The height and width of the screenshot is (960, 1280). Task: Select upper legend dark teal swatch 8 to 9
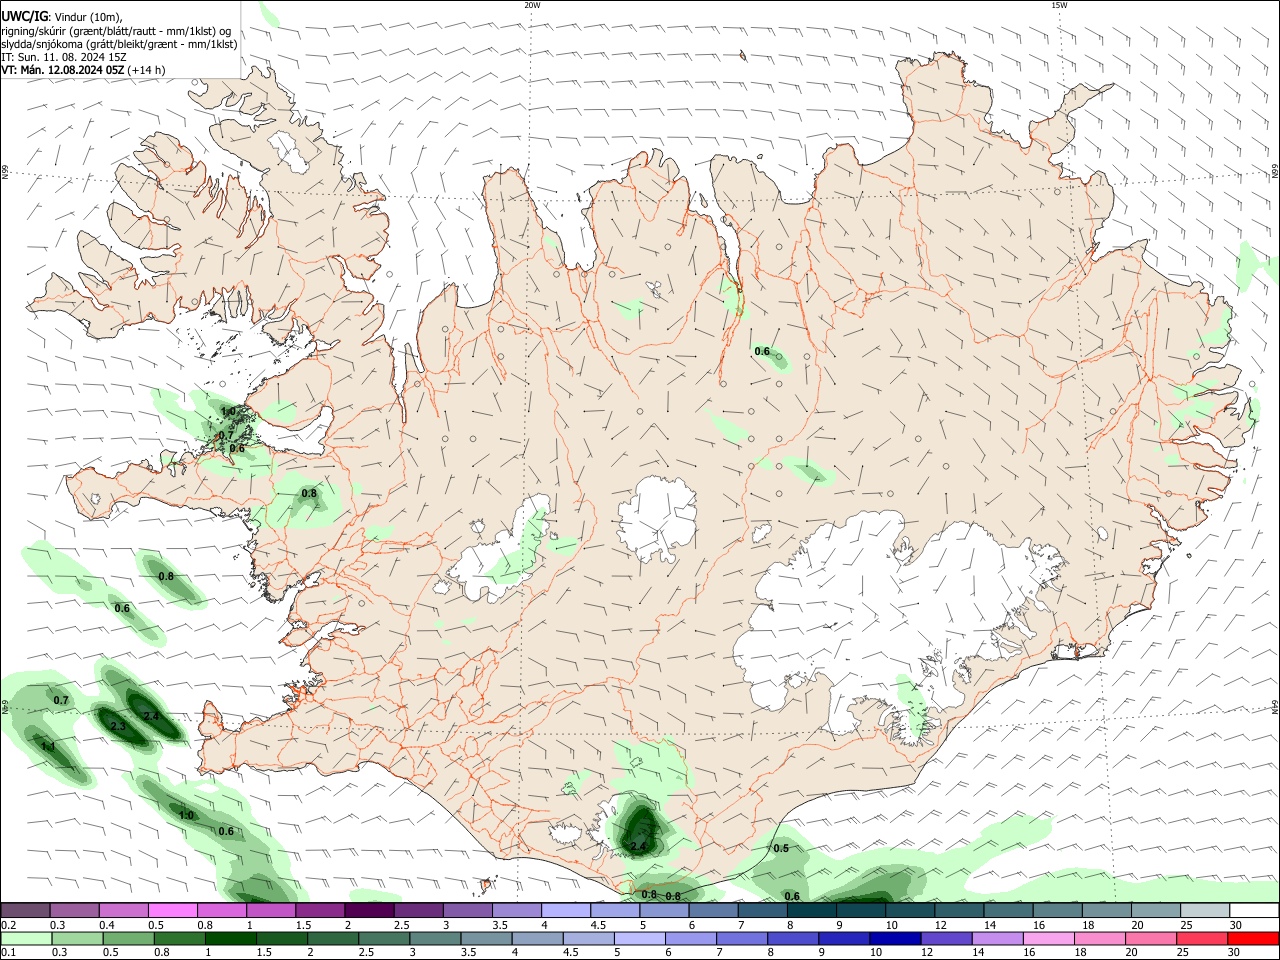tap(811, 911)
